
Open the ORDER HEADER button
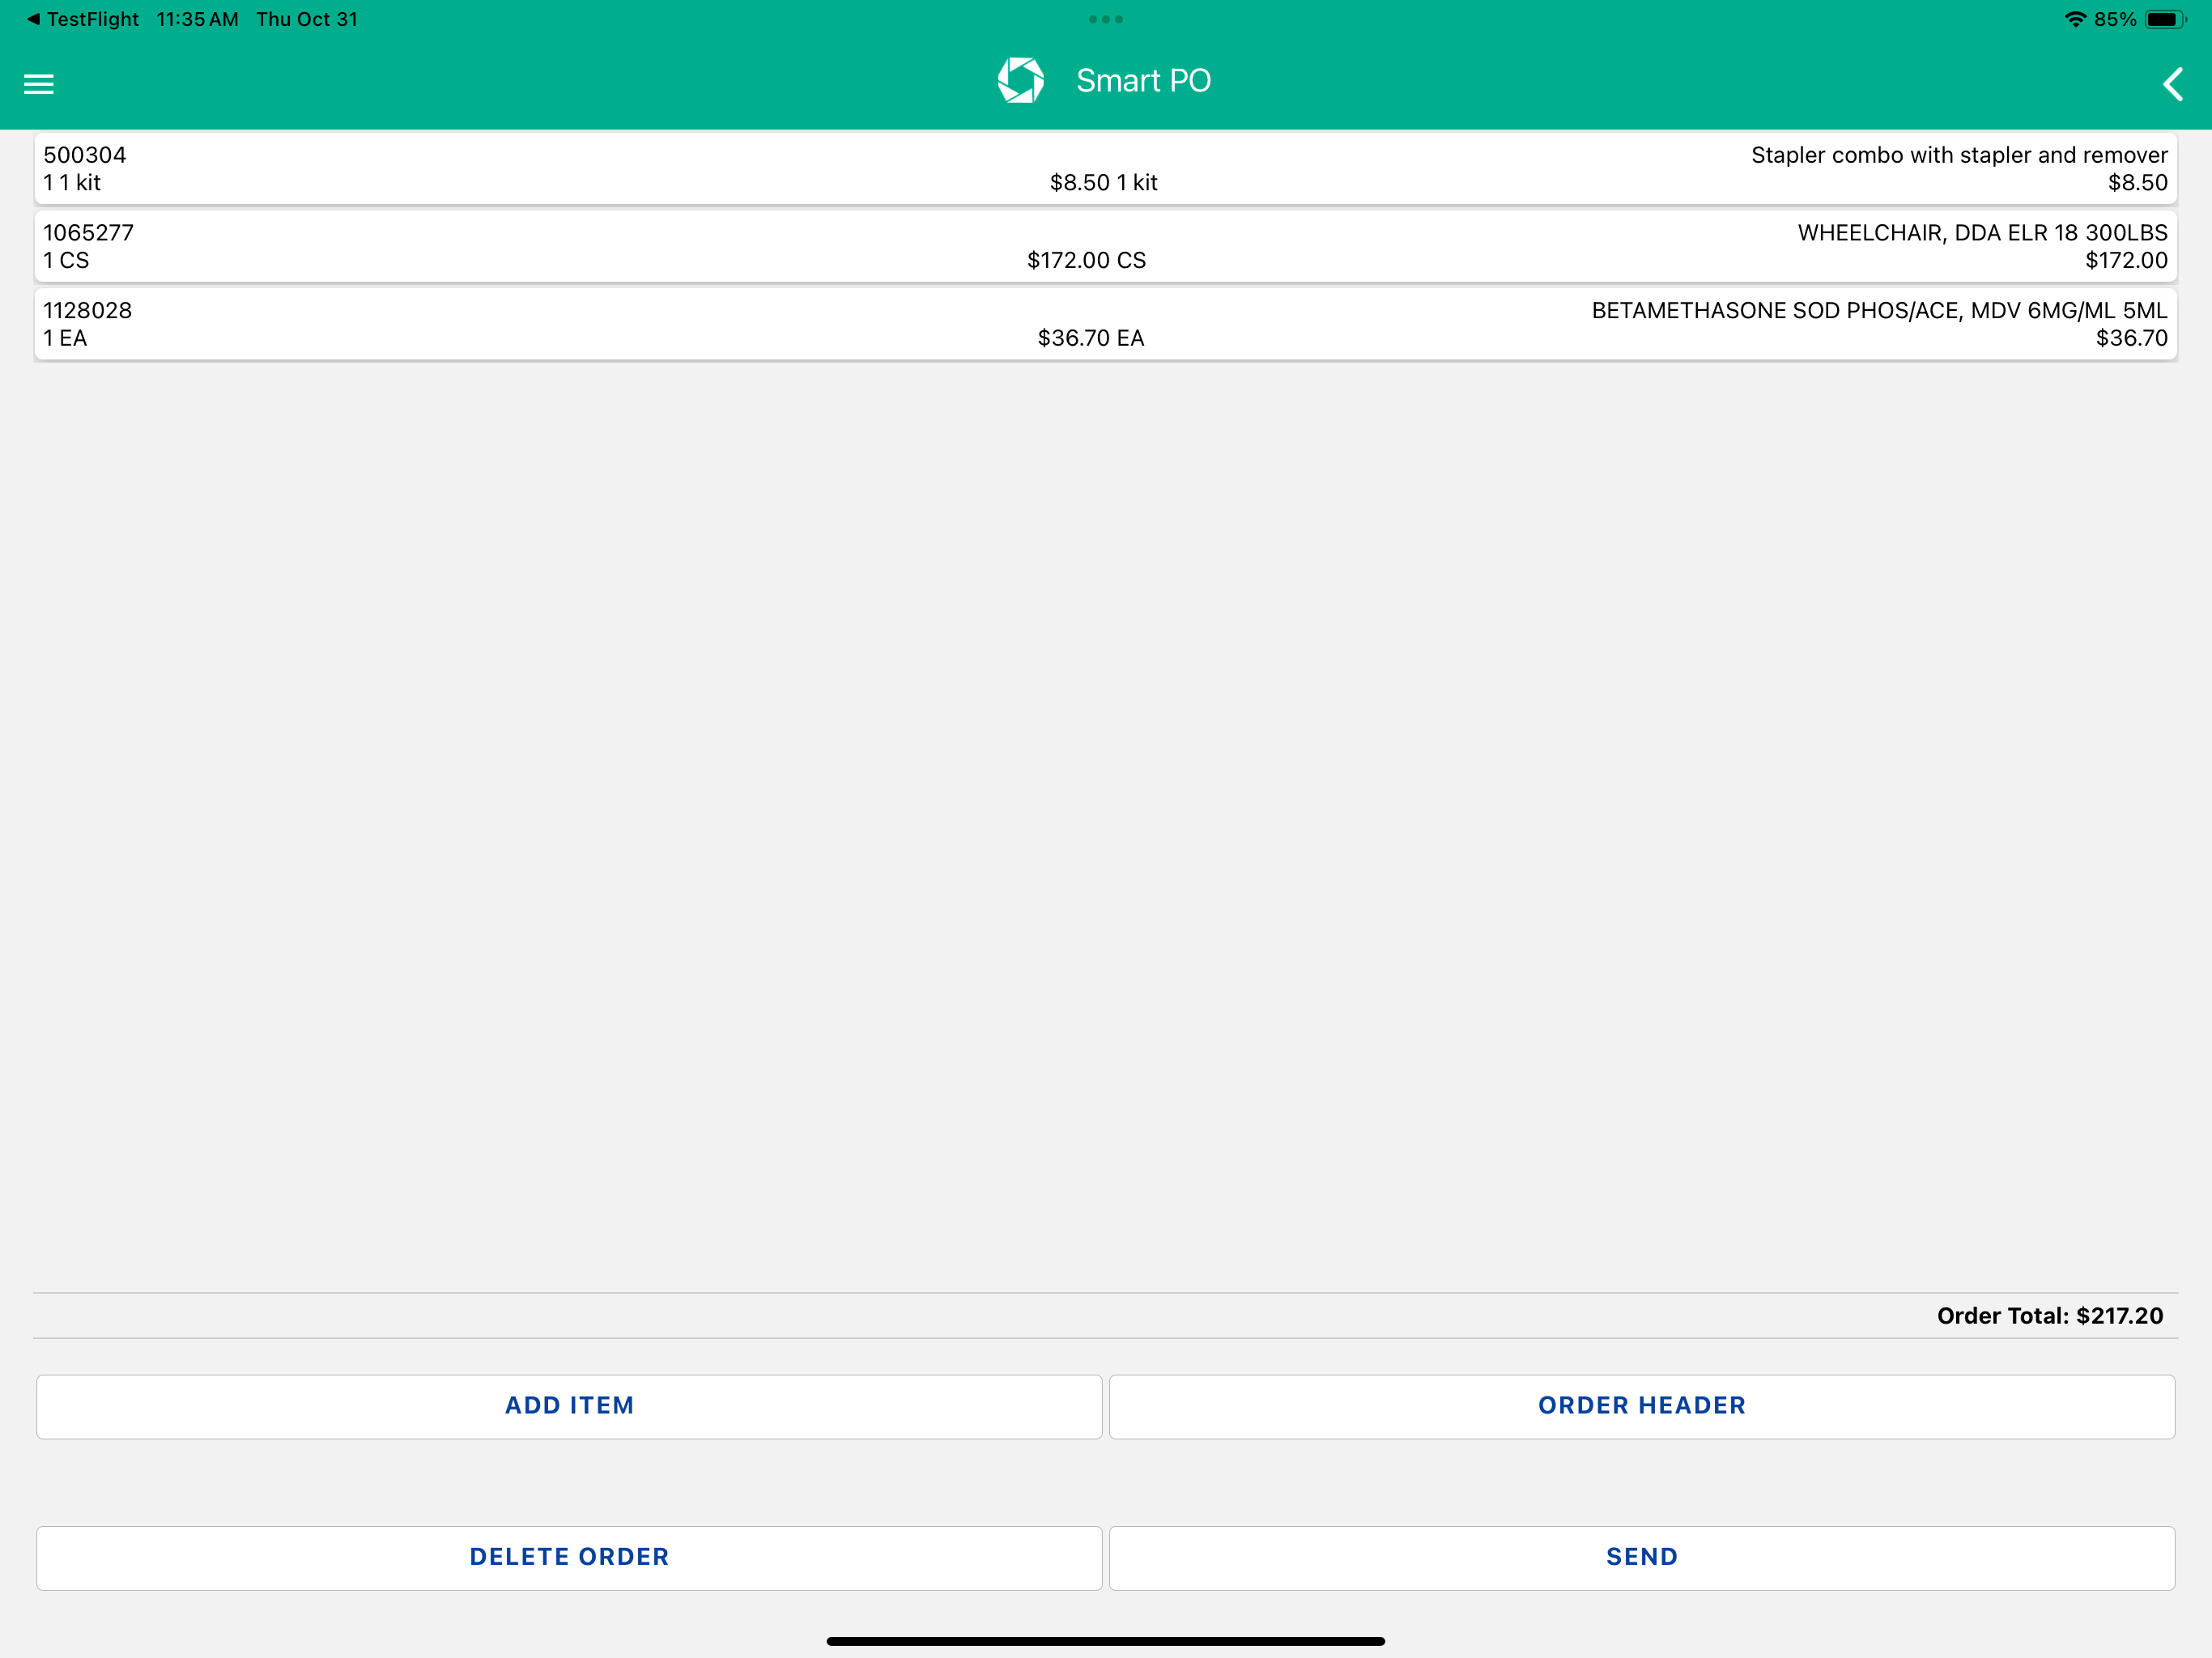[1642, 1406]
